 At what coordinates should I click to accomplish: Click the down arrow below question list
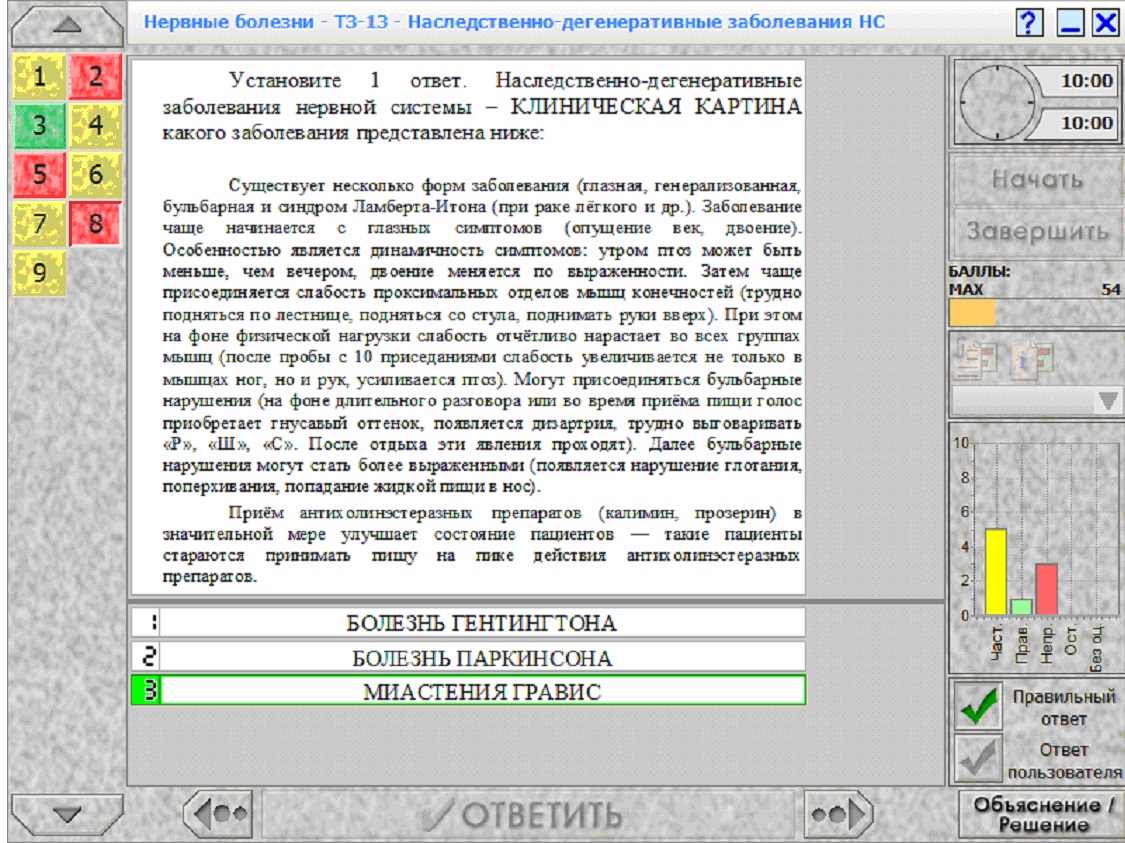click(67, 814)
